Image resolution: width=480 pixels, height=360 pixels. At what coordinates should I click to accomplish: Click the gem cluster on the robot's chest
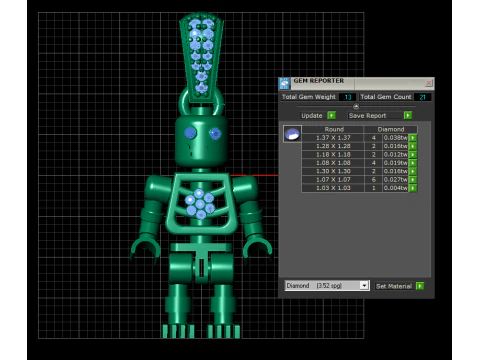(200, 204)
